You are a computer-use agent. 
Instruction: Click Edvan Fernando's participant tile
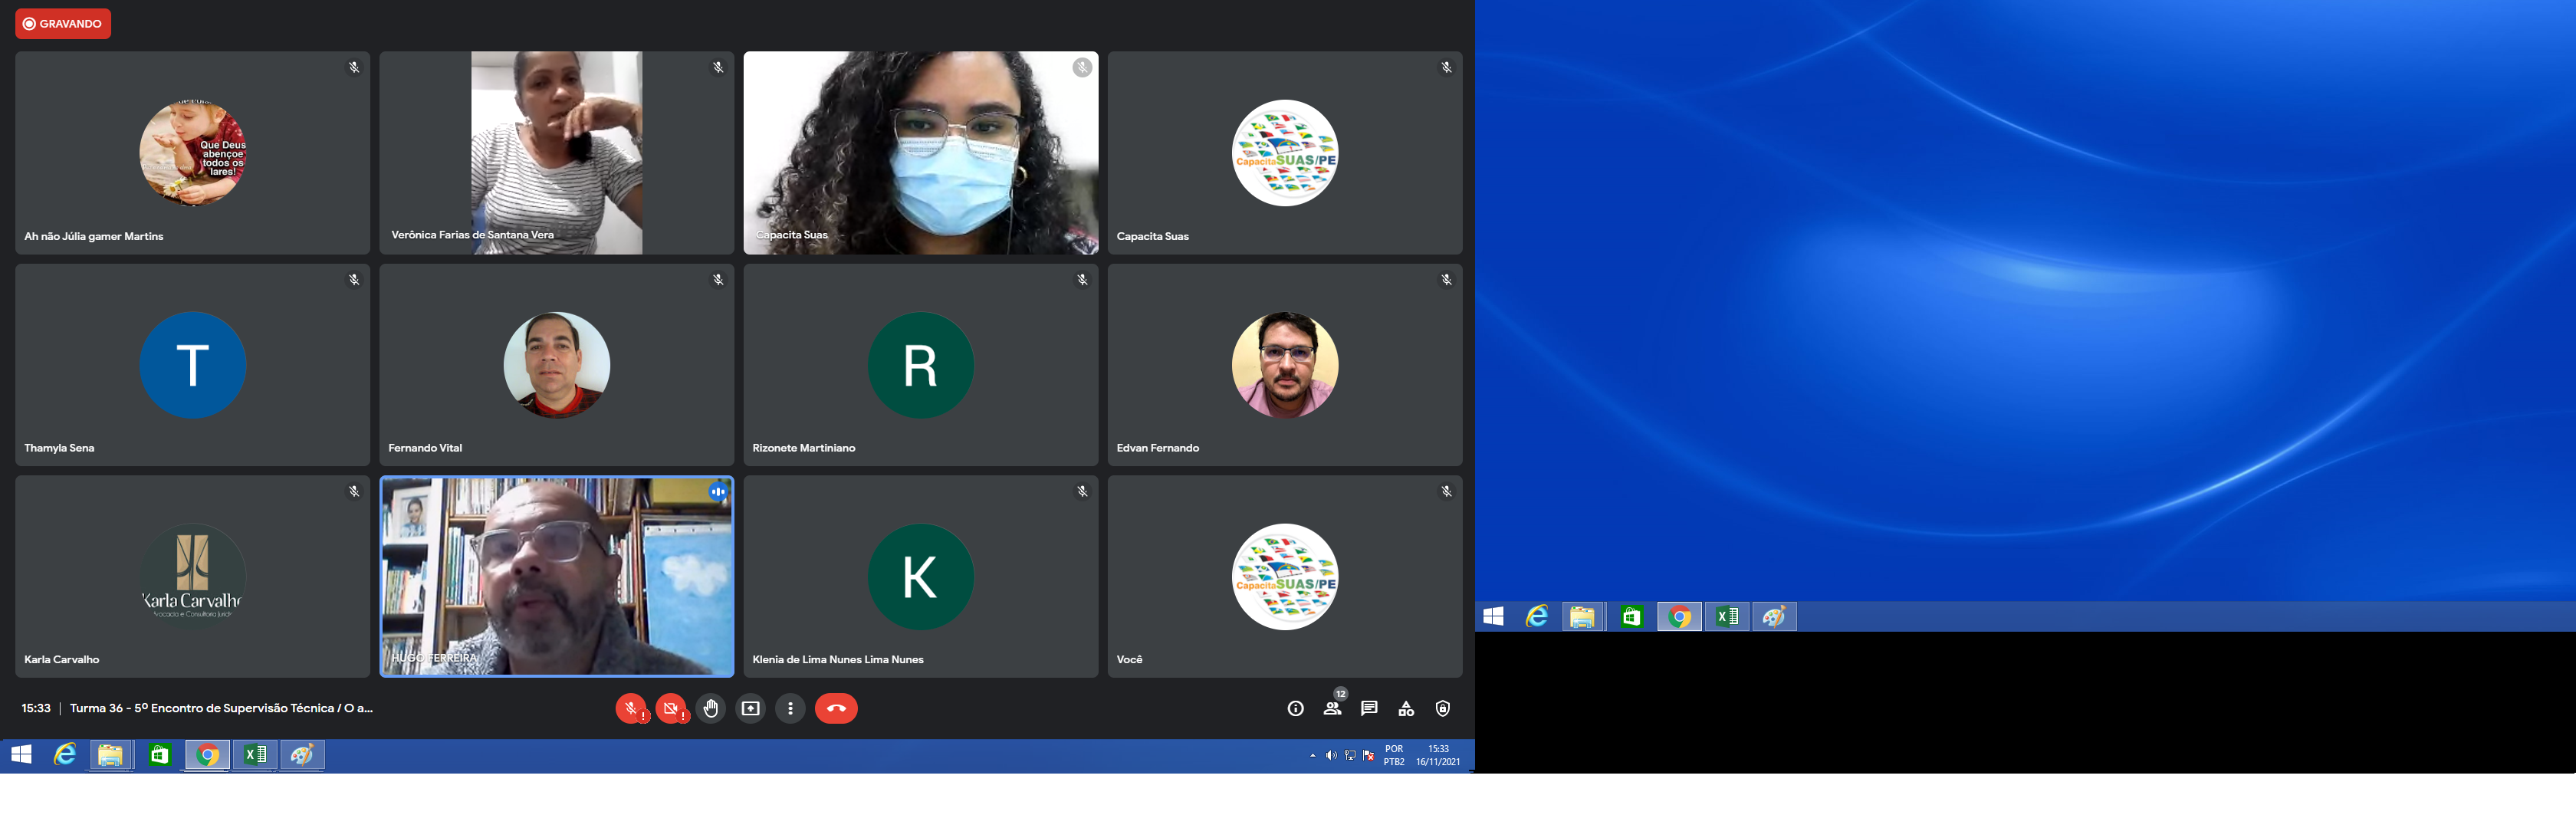coord(1284,365)
